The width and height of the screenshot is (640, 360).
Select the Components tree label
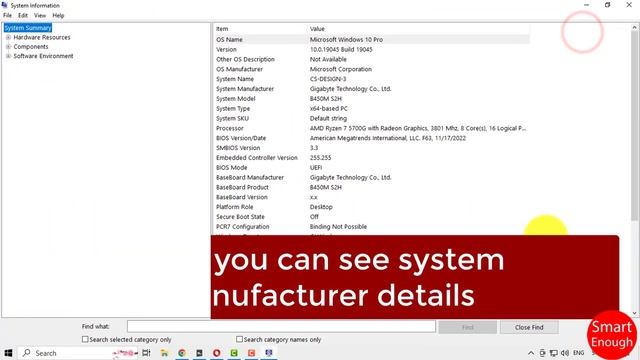(x=31, y=47)
